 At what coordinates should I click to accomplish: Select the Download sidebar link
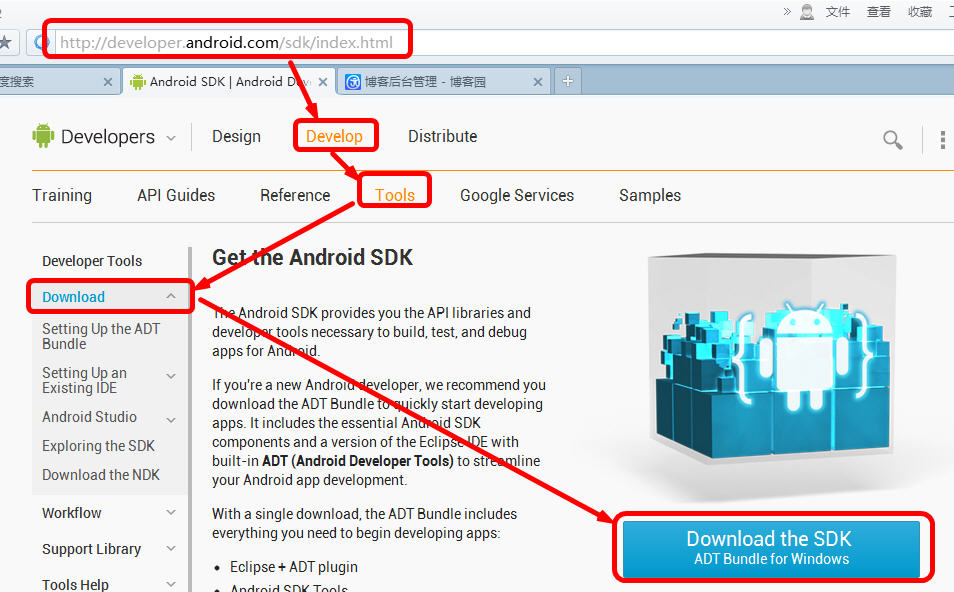[73, 297]
